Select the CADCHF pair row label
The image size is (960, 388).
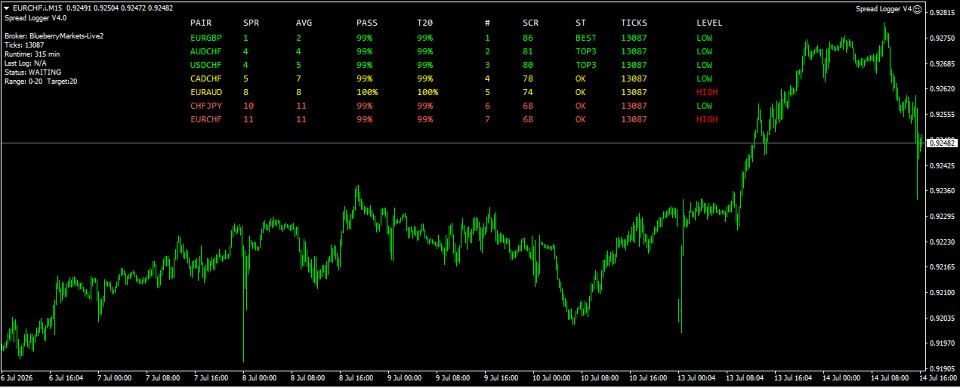(206, 78)
